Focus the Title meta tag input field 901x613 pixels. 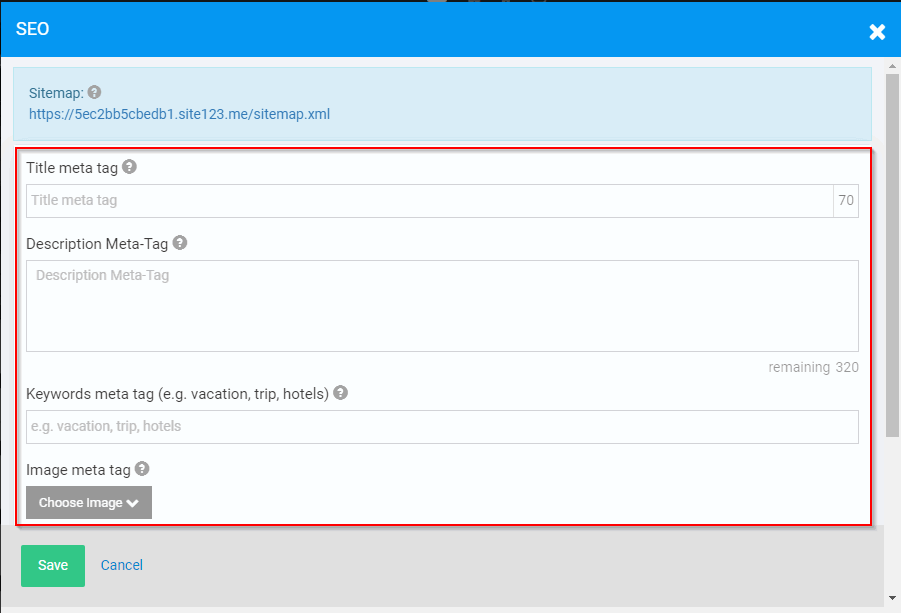click(x=430, y=201)
